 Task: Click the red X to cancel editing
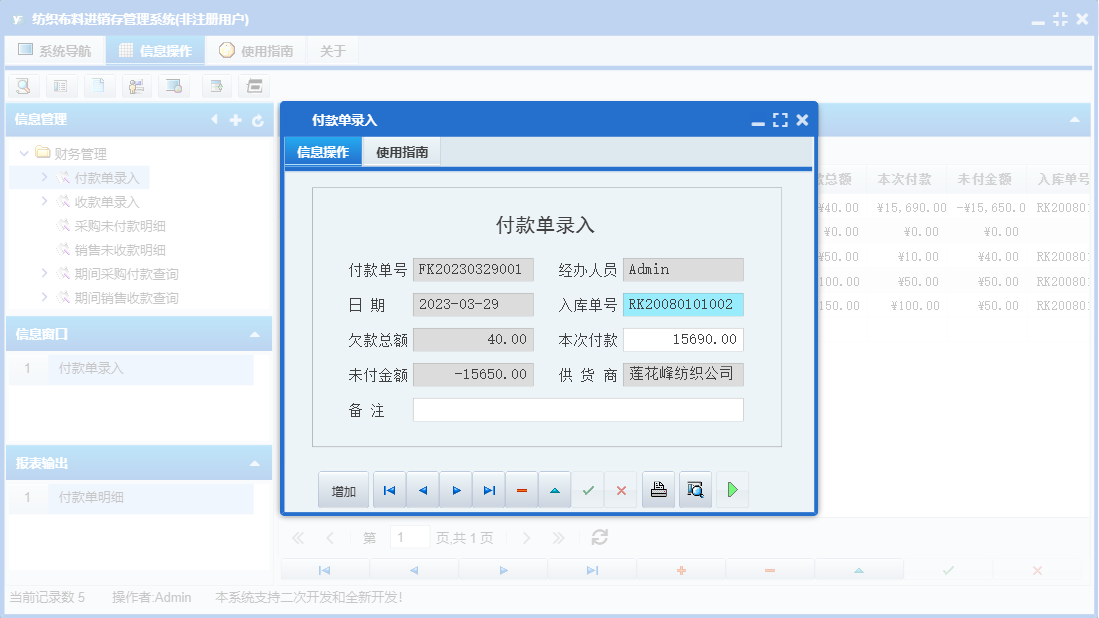pos(621,489)
